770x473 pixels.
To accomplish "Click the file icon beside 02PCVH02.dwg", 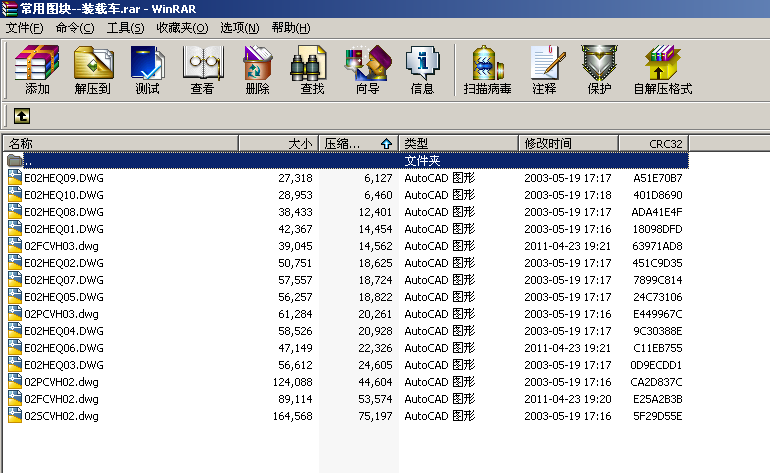I will click(x=15, y=382).
